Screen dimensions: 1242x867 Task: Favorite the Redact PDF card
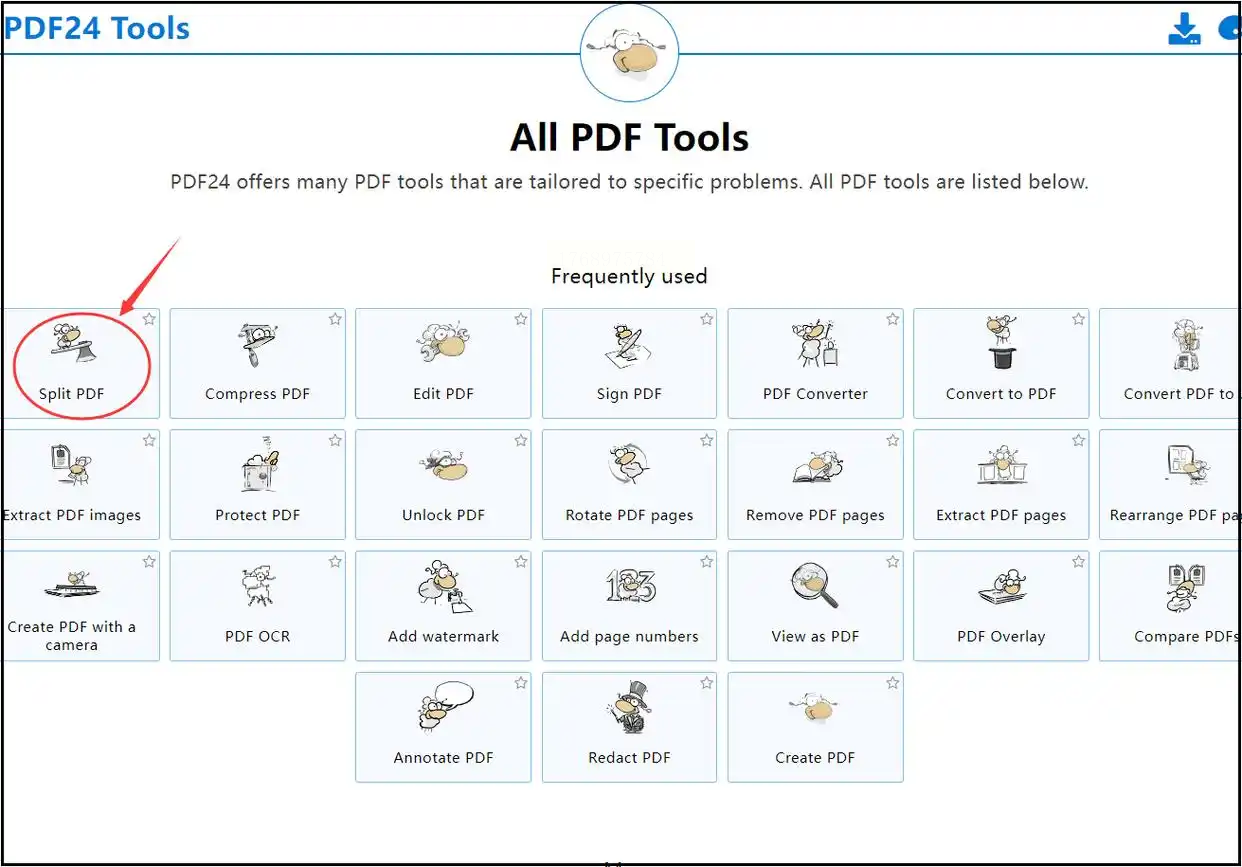pyautogui.click(x=707, y=683)
